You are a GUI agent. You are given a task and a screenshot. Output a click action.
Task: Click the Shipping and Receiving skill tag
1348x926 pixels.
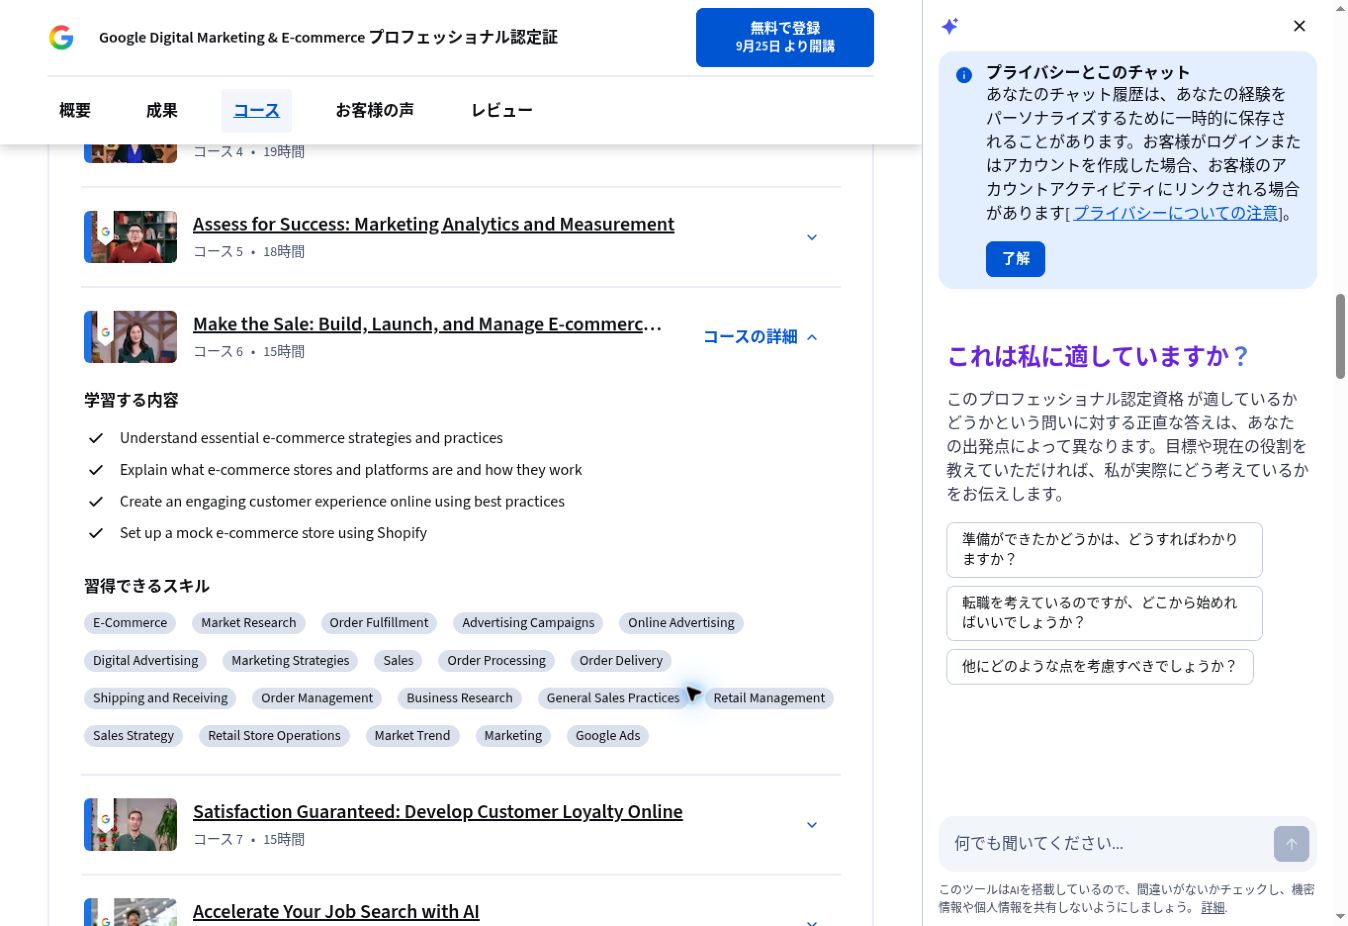pos(160,698)
